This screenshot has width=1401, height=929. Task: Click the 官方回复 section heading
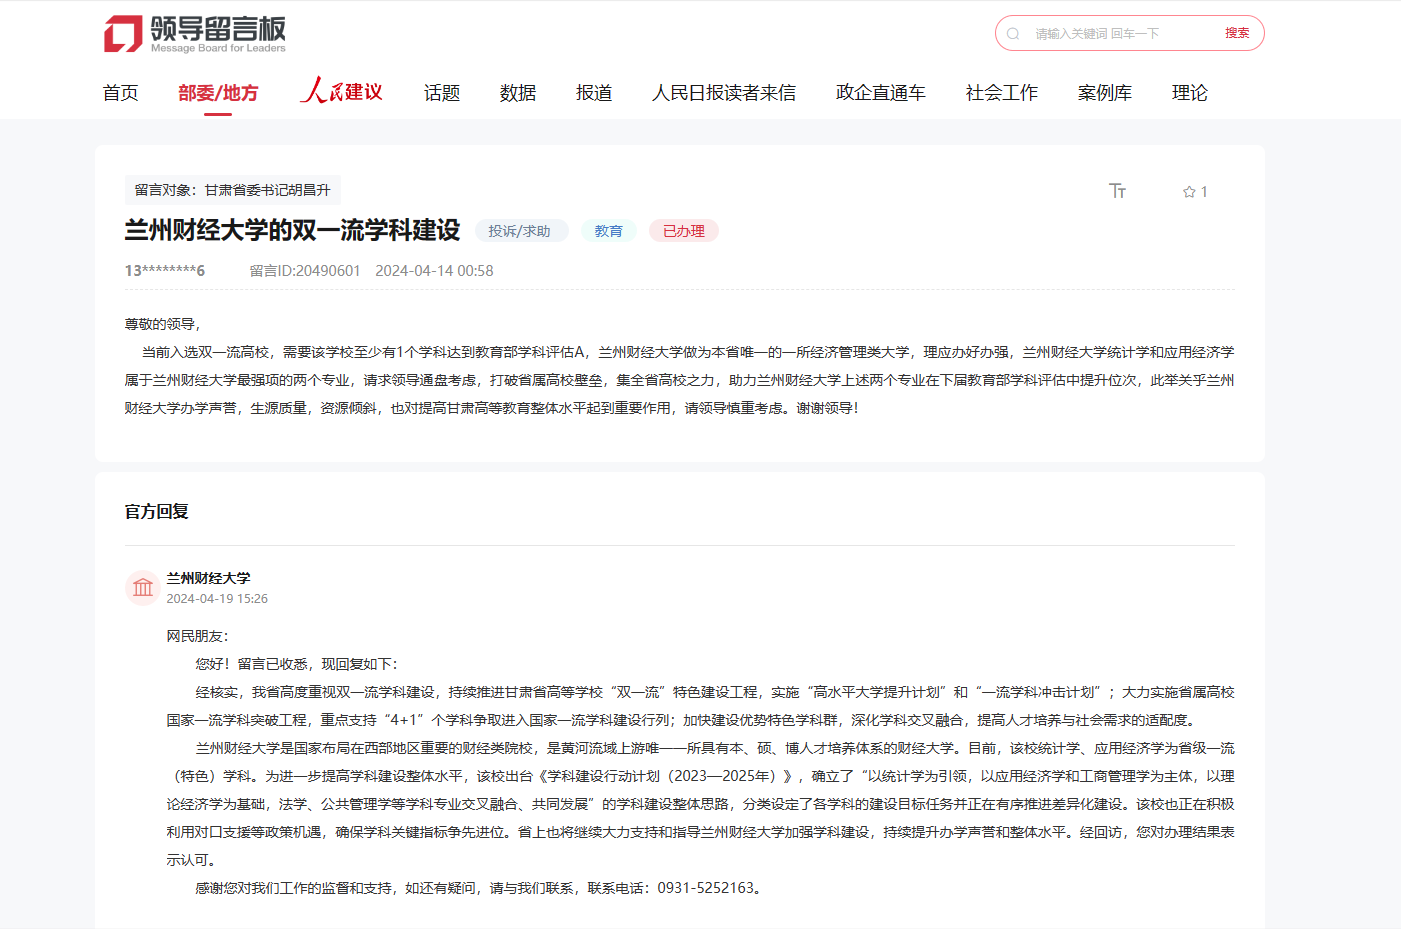157,512
